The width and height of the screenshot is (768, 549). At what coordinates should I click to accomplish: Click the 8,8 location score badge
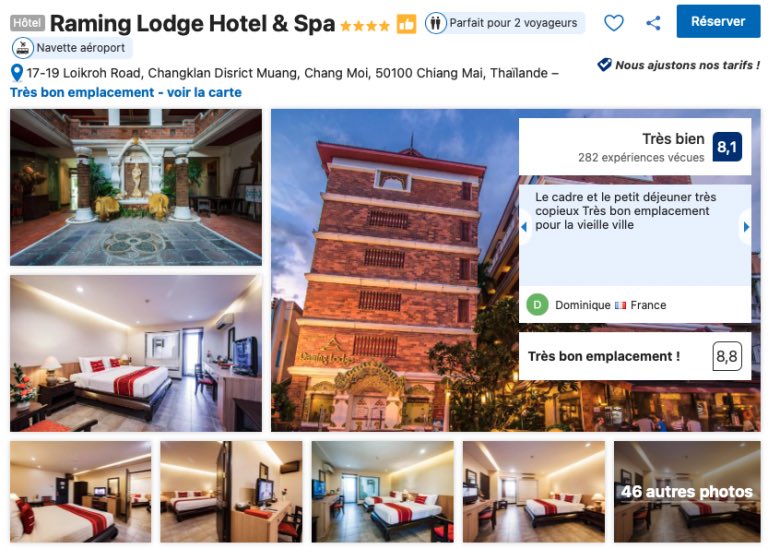point(727,356)
